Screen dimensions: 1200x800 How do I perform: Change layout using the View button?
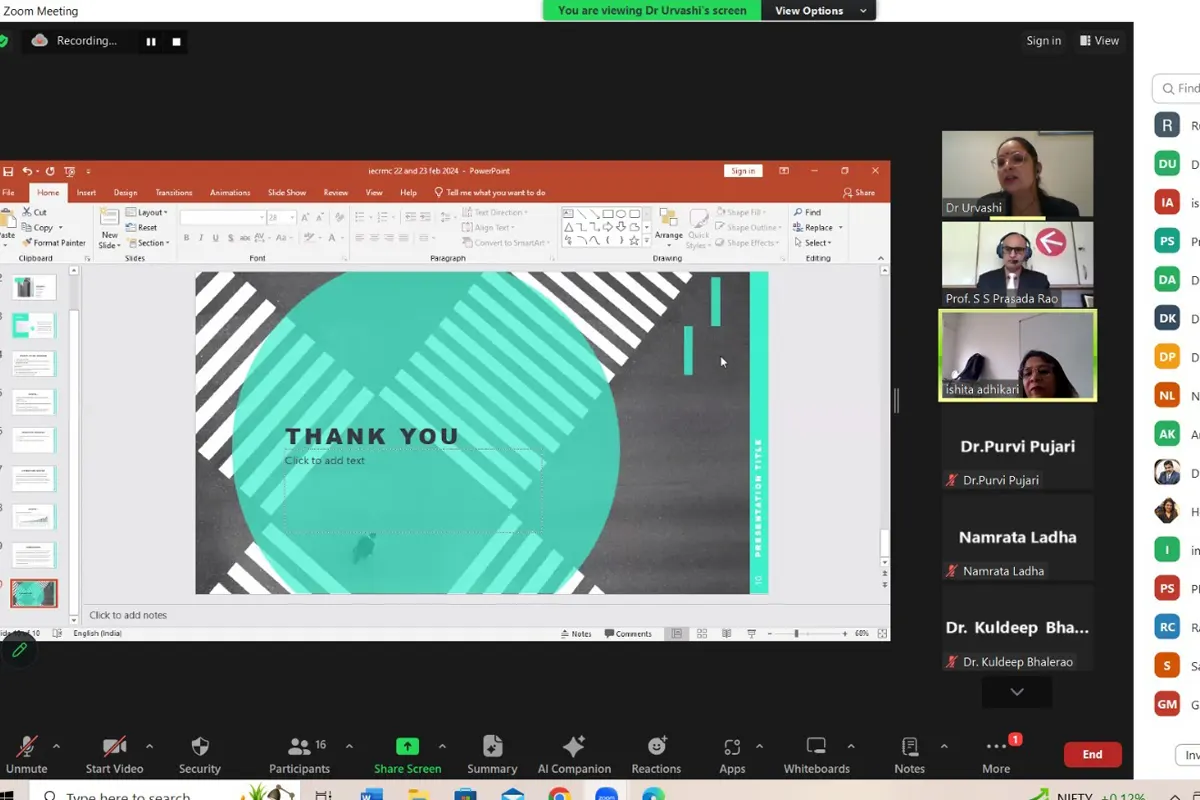tap(1100, 41)
